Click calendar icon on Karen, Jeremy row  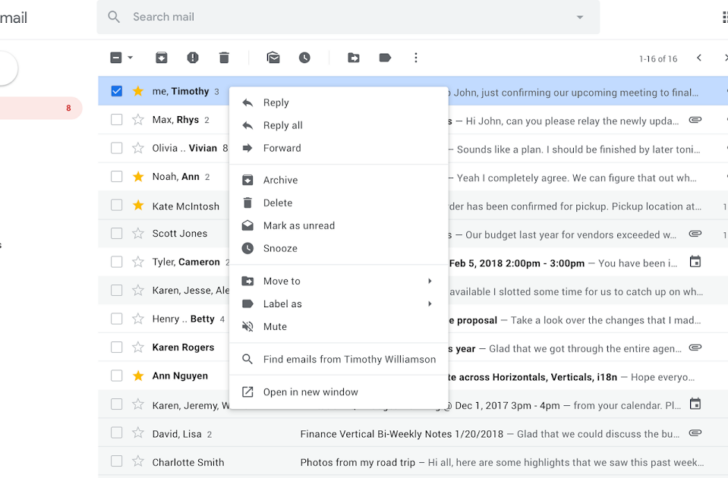click(695, 404)
